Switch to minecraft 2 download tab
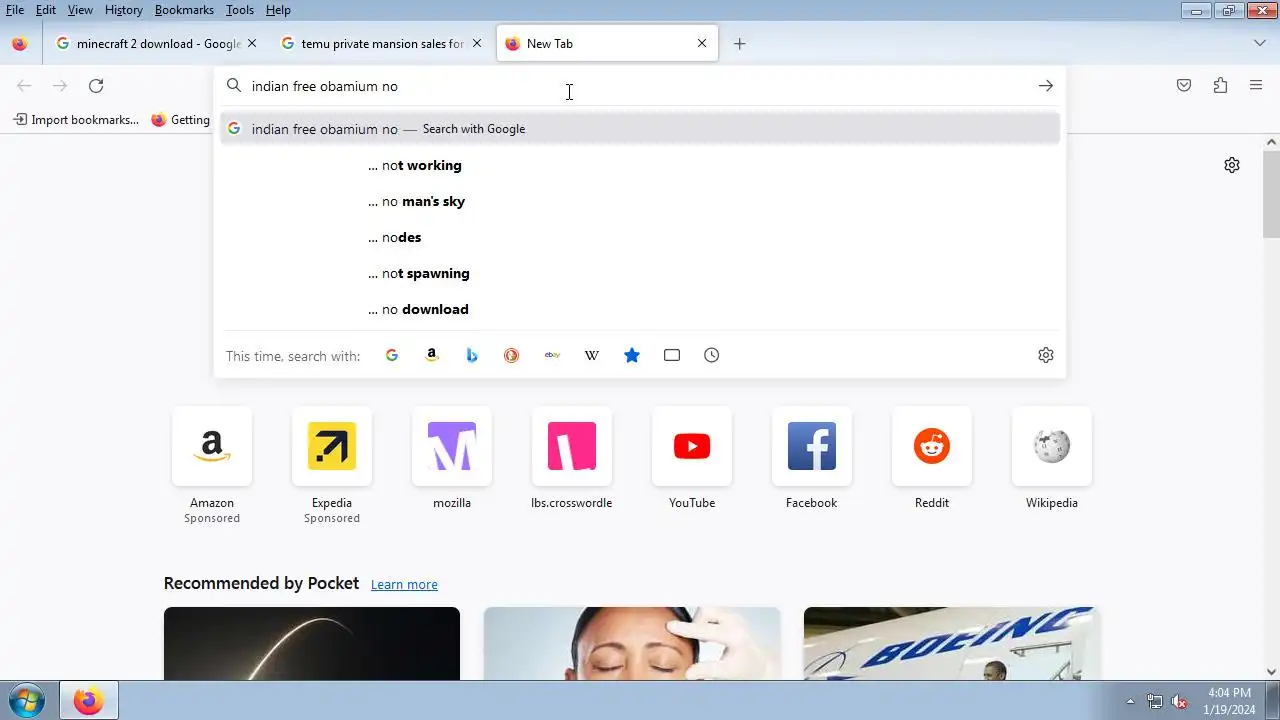Screen dimensions: 1280x720 [149, 44]
